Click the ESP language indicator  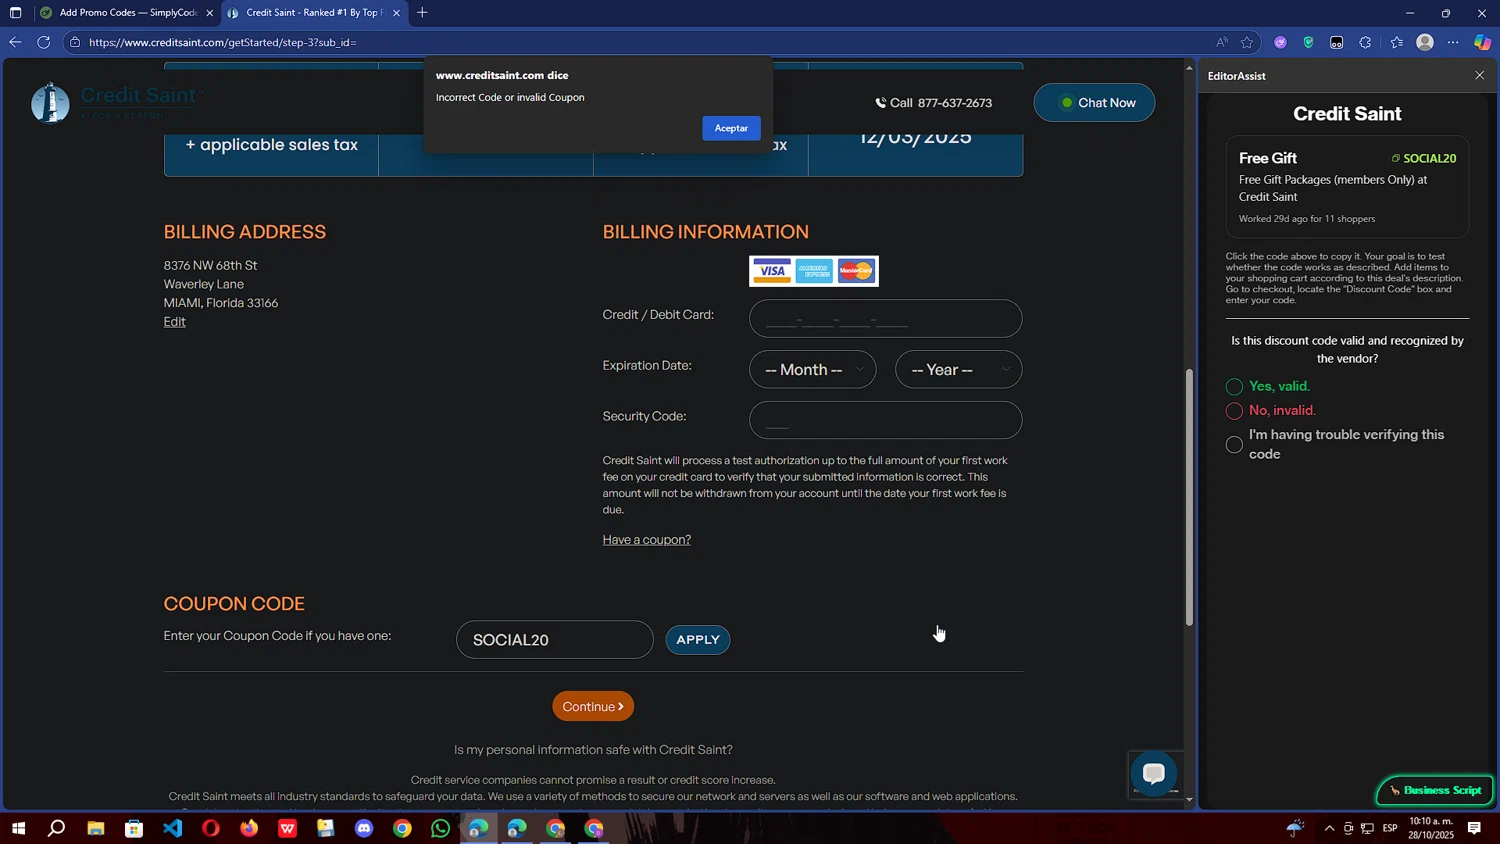coord(1390,828)
